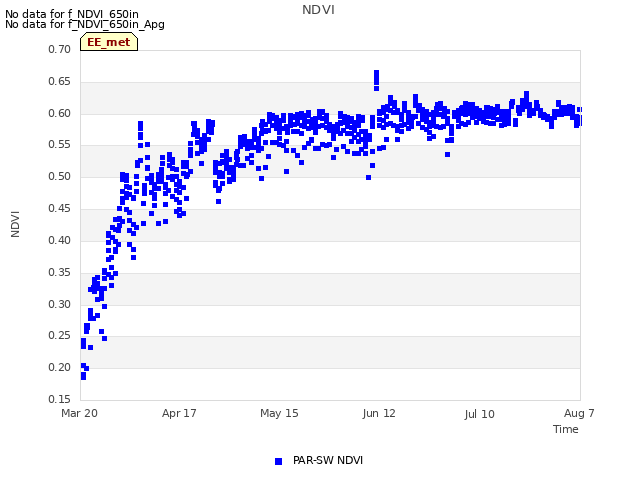
Task: Click the Aug 7 x-axis label
Action: point(579,413)
